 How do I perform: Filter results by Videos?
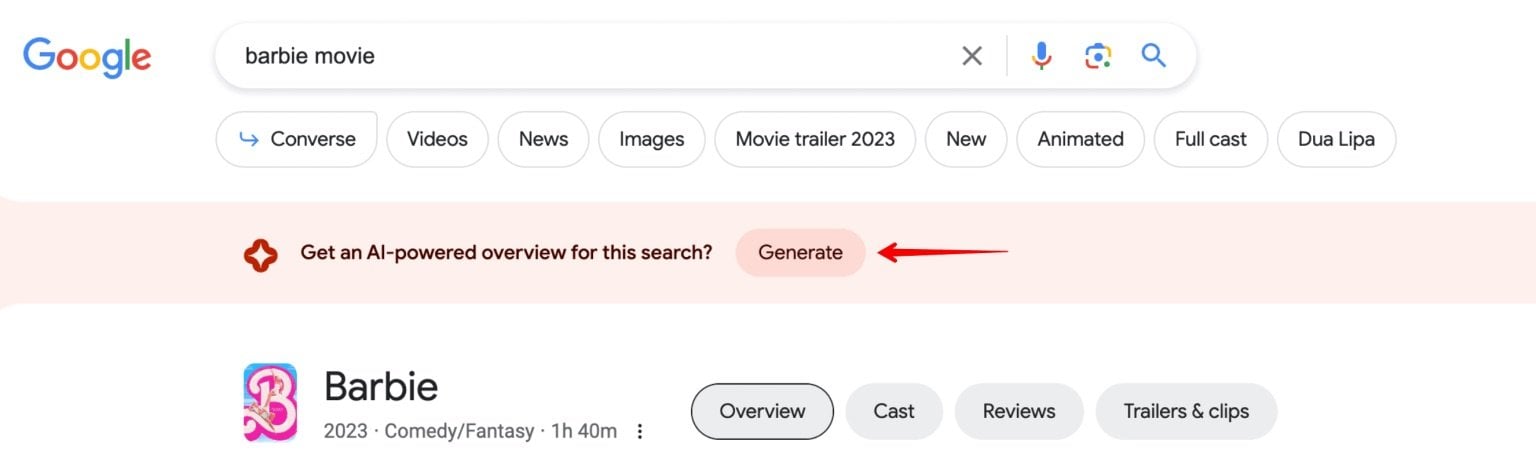(437, 139)
